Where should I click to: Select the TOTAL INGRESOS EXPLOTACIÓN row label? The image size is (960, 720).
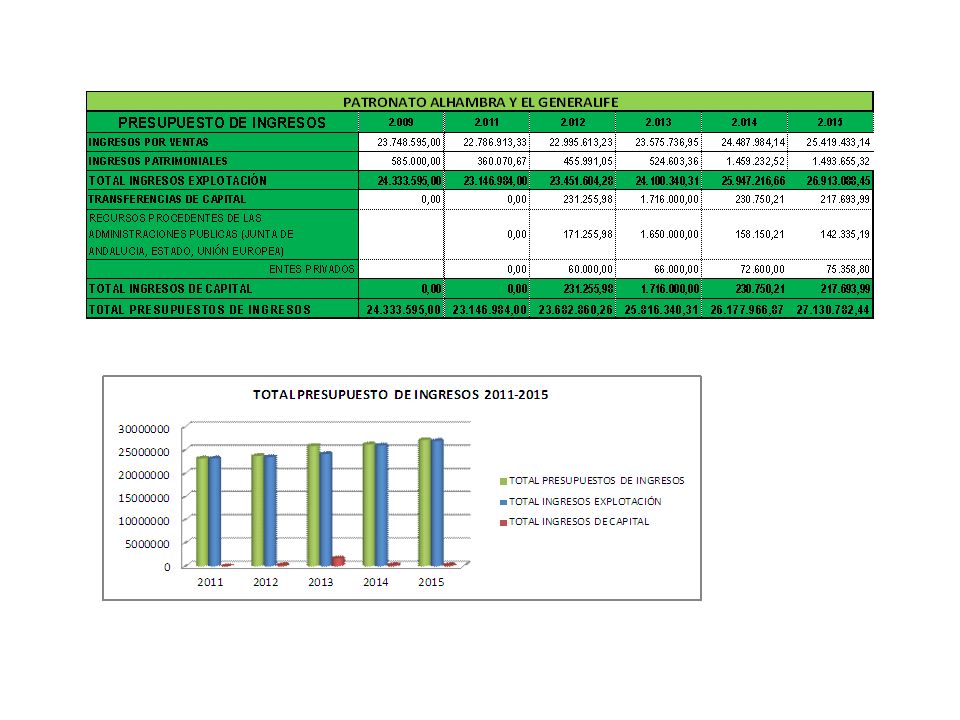pos(178,181)
